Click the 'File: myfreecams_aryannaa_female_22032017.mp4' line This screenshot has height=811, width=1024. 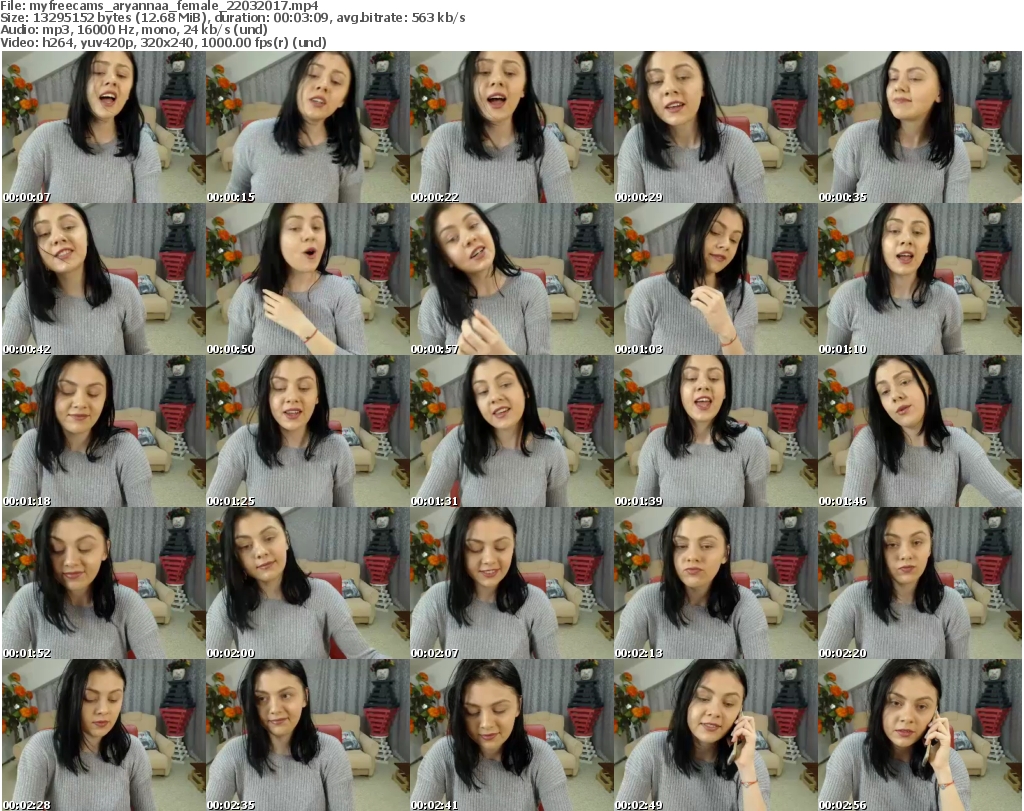click(x=159, y=6)
